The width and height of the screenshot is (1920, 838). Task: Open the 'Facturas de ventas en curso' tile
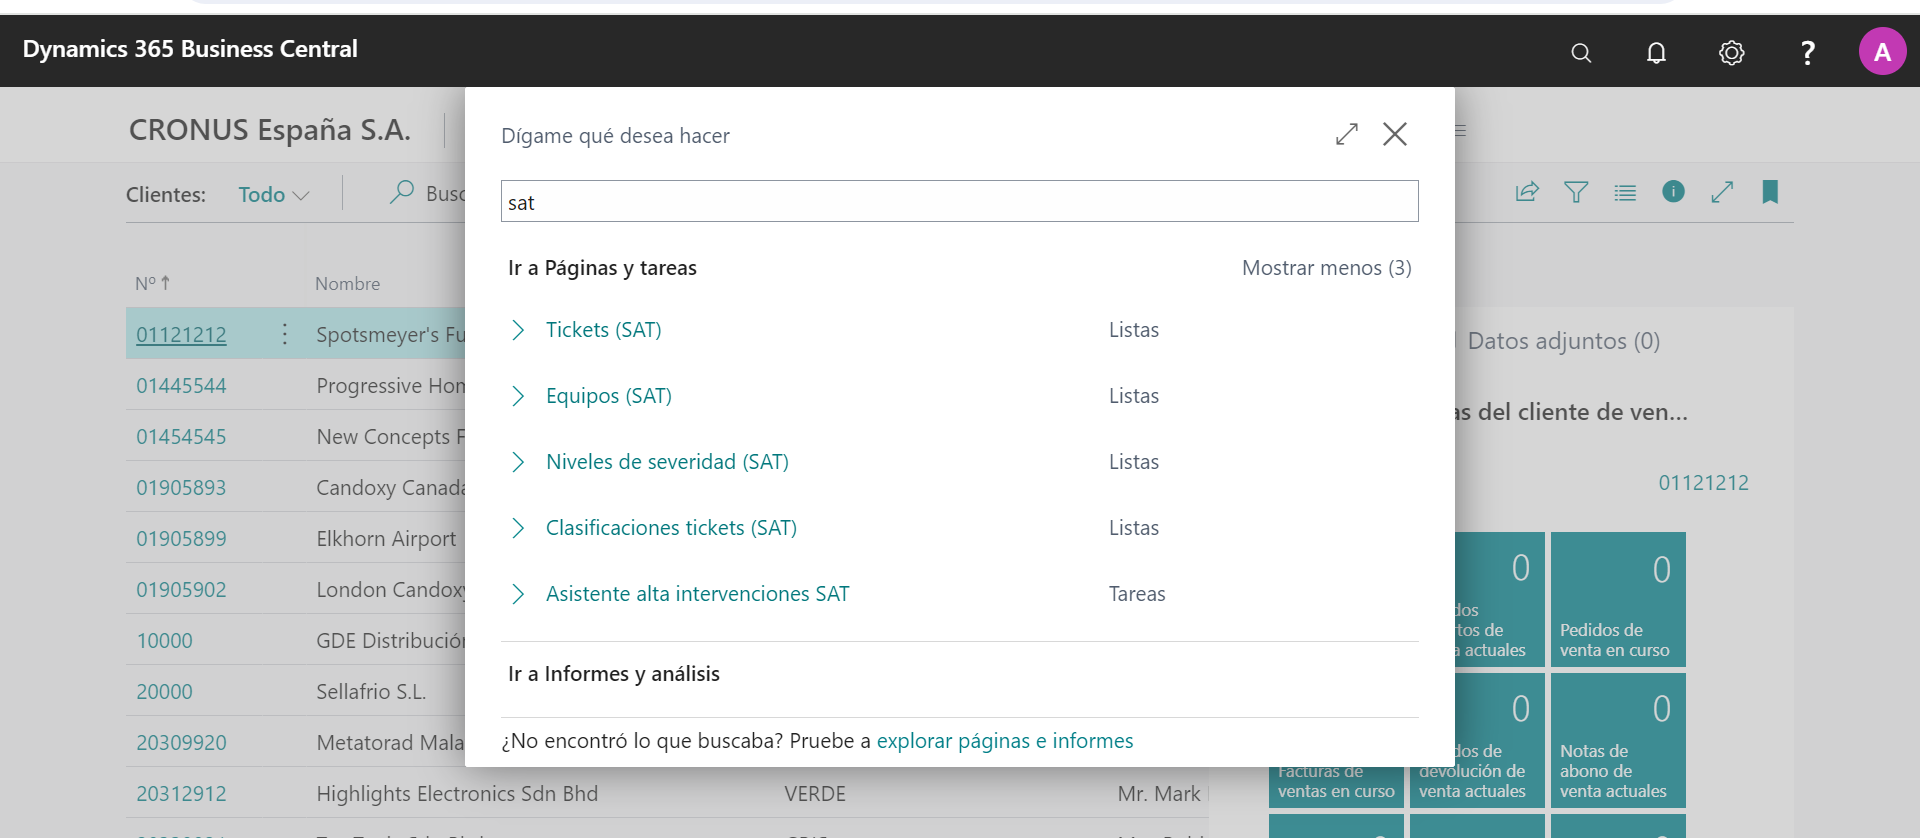[x=1336, y=786]
